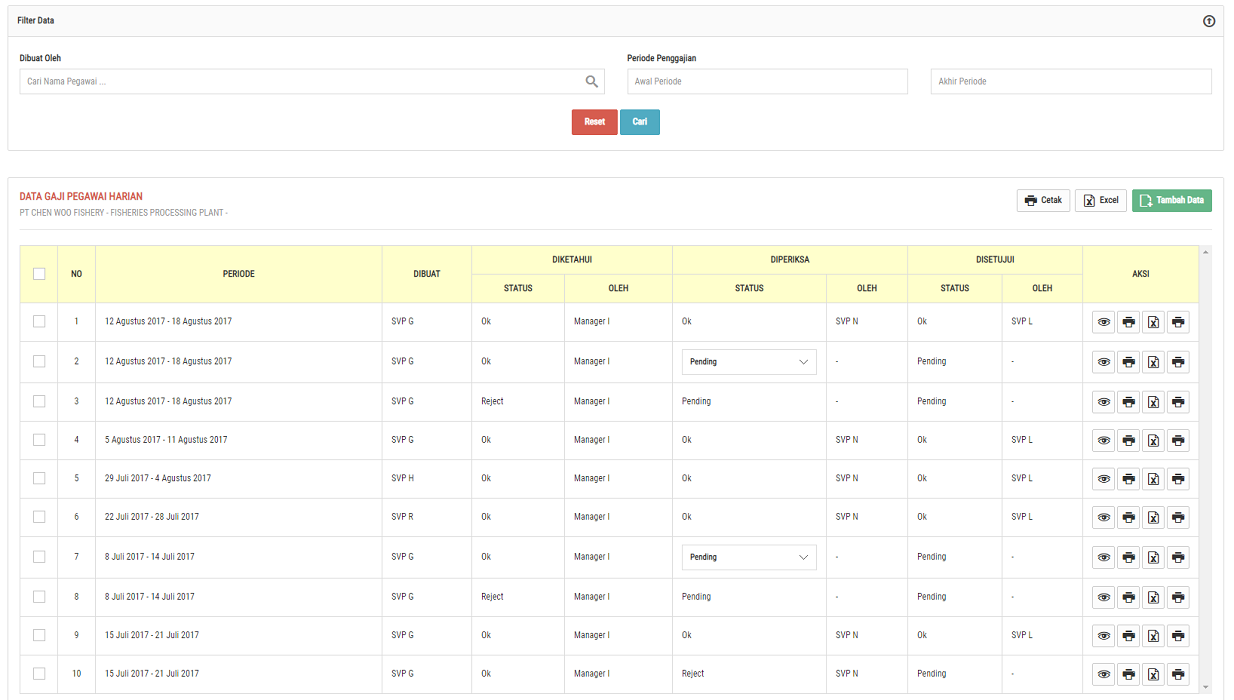Screen dimensions: 1234x700
Task: Collapse the Filter Data panel with arrow icon
Action: click(x=1209, y=21)
